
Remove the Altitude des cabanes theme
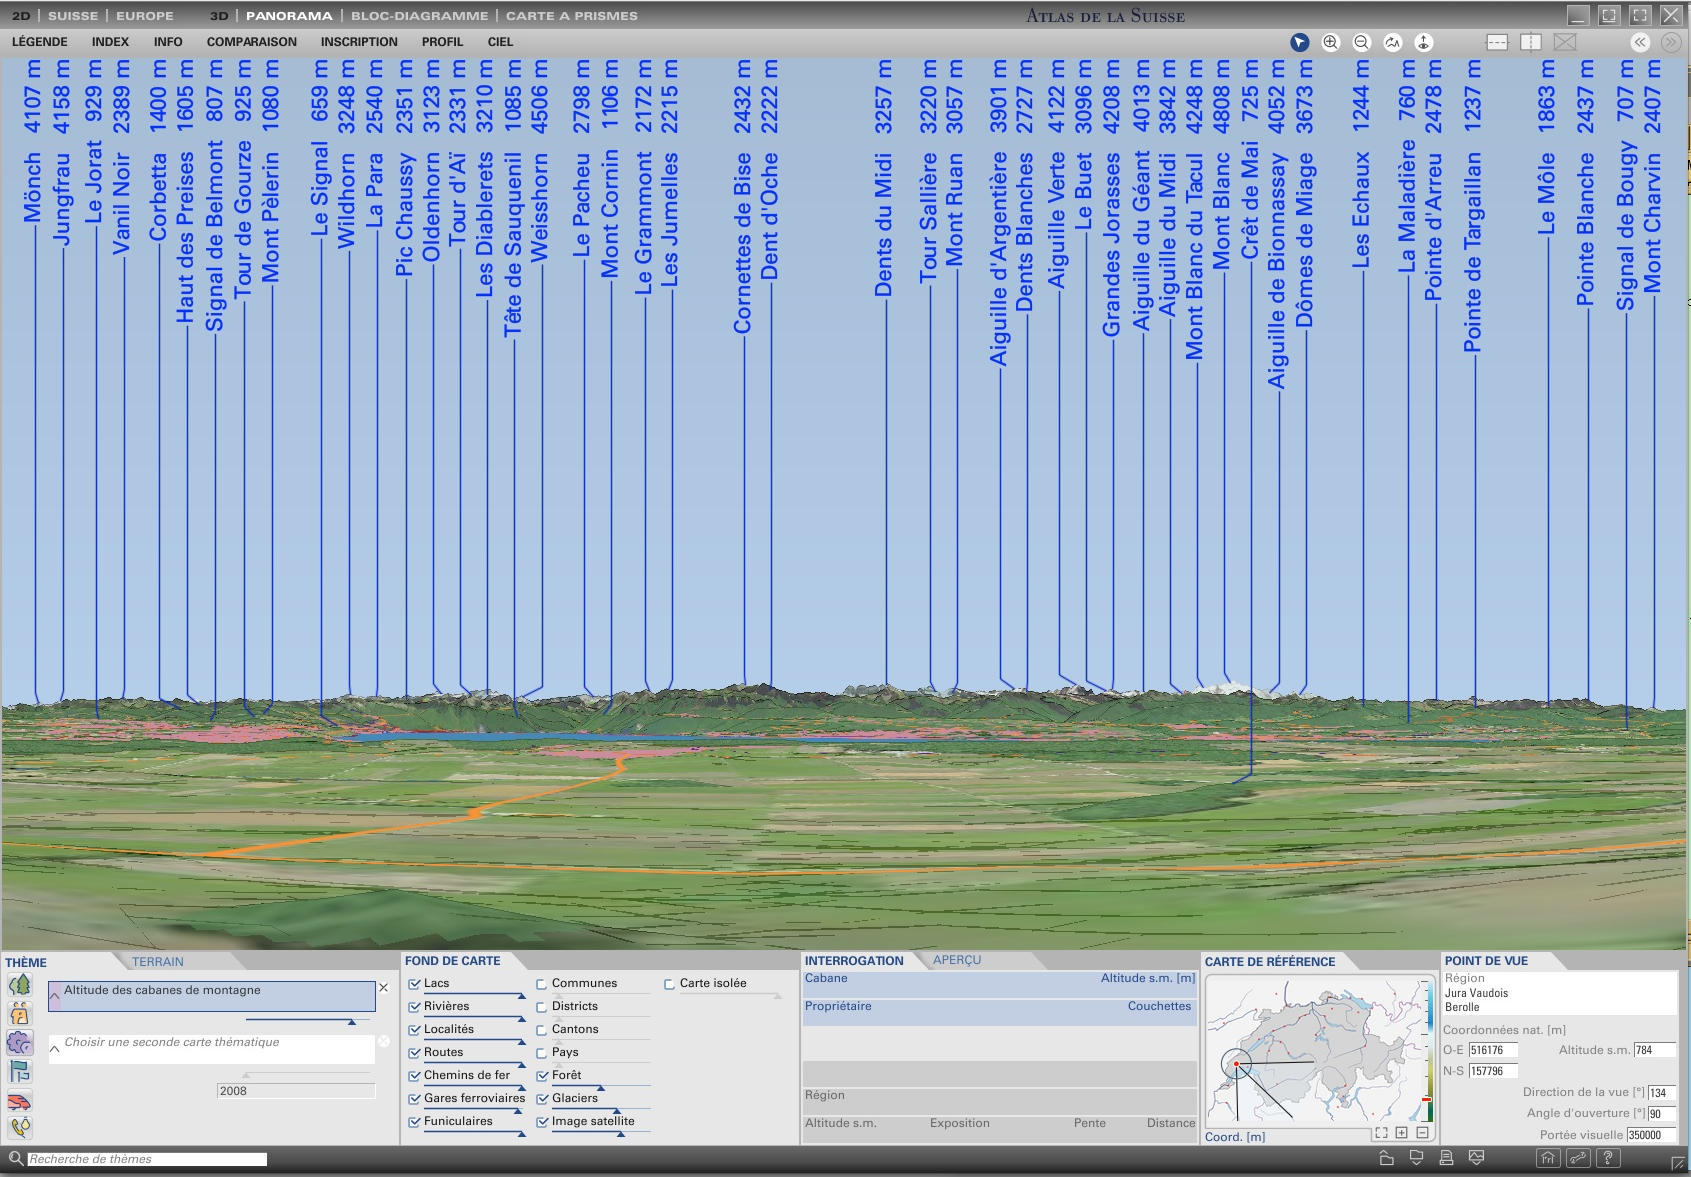[x=383, y=988]
